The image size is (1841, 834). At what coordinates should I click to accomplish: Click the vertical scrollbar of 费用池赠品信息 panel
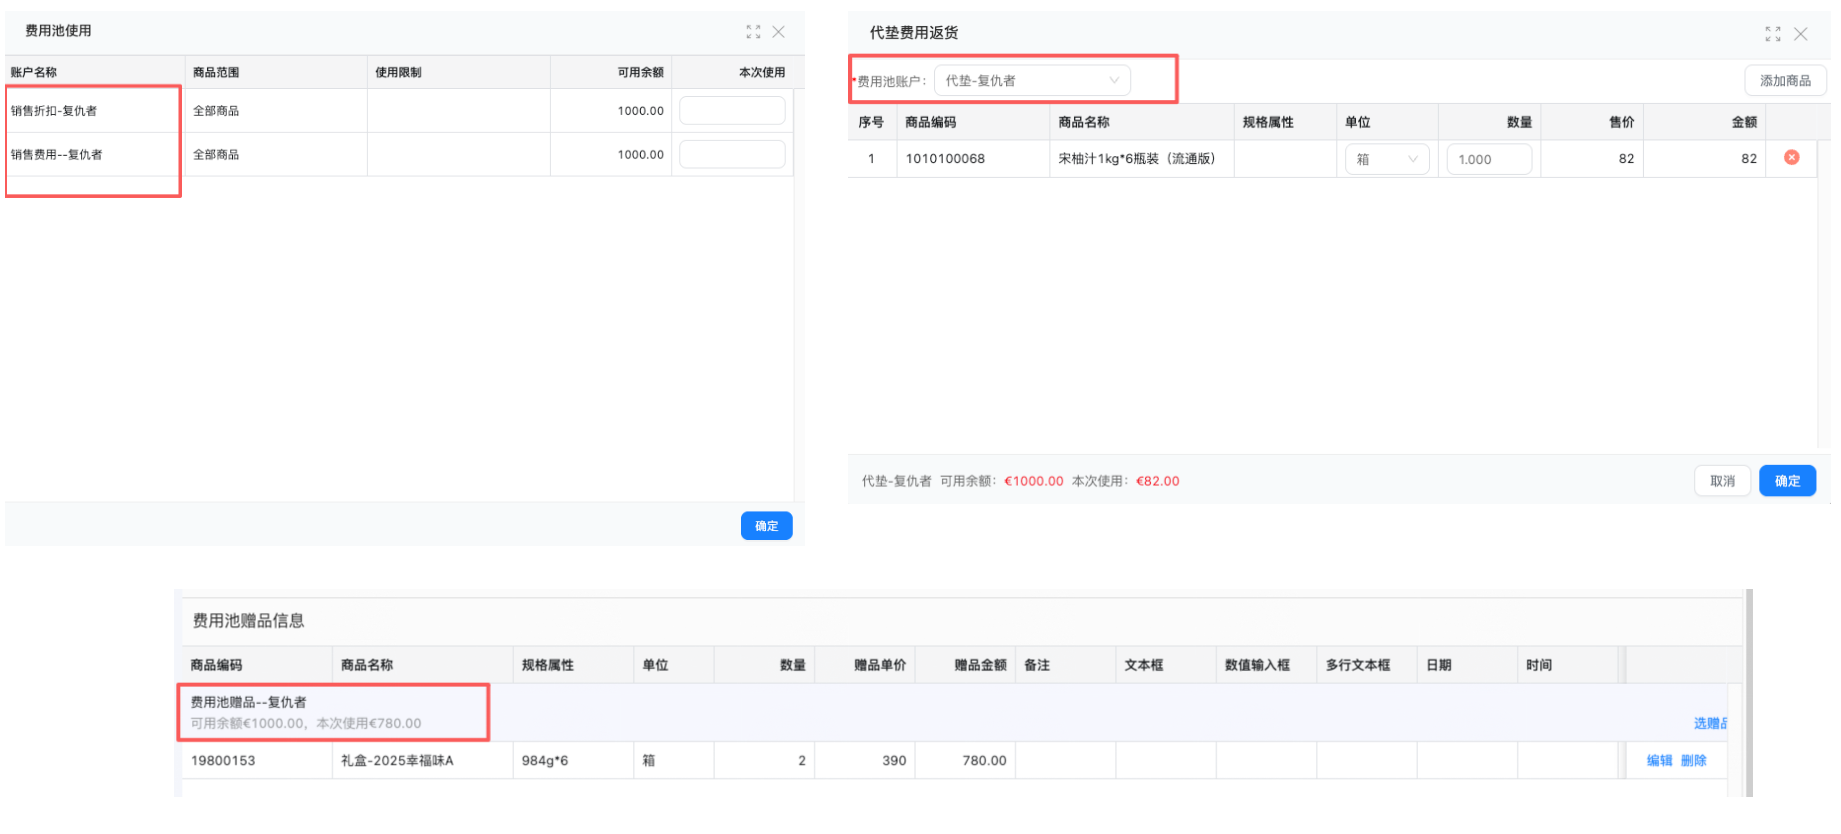point(1749,692)
